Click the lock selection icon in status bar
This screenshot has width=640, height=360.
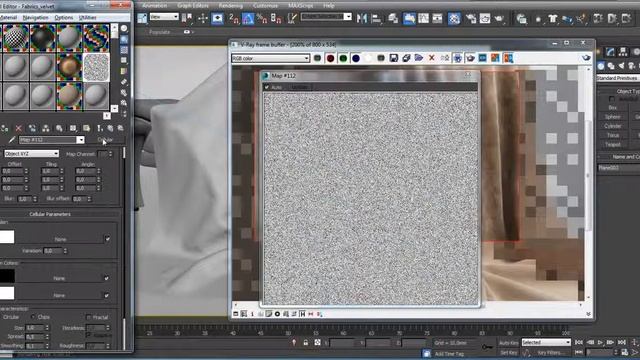point(305,343)
